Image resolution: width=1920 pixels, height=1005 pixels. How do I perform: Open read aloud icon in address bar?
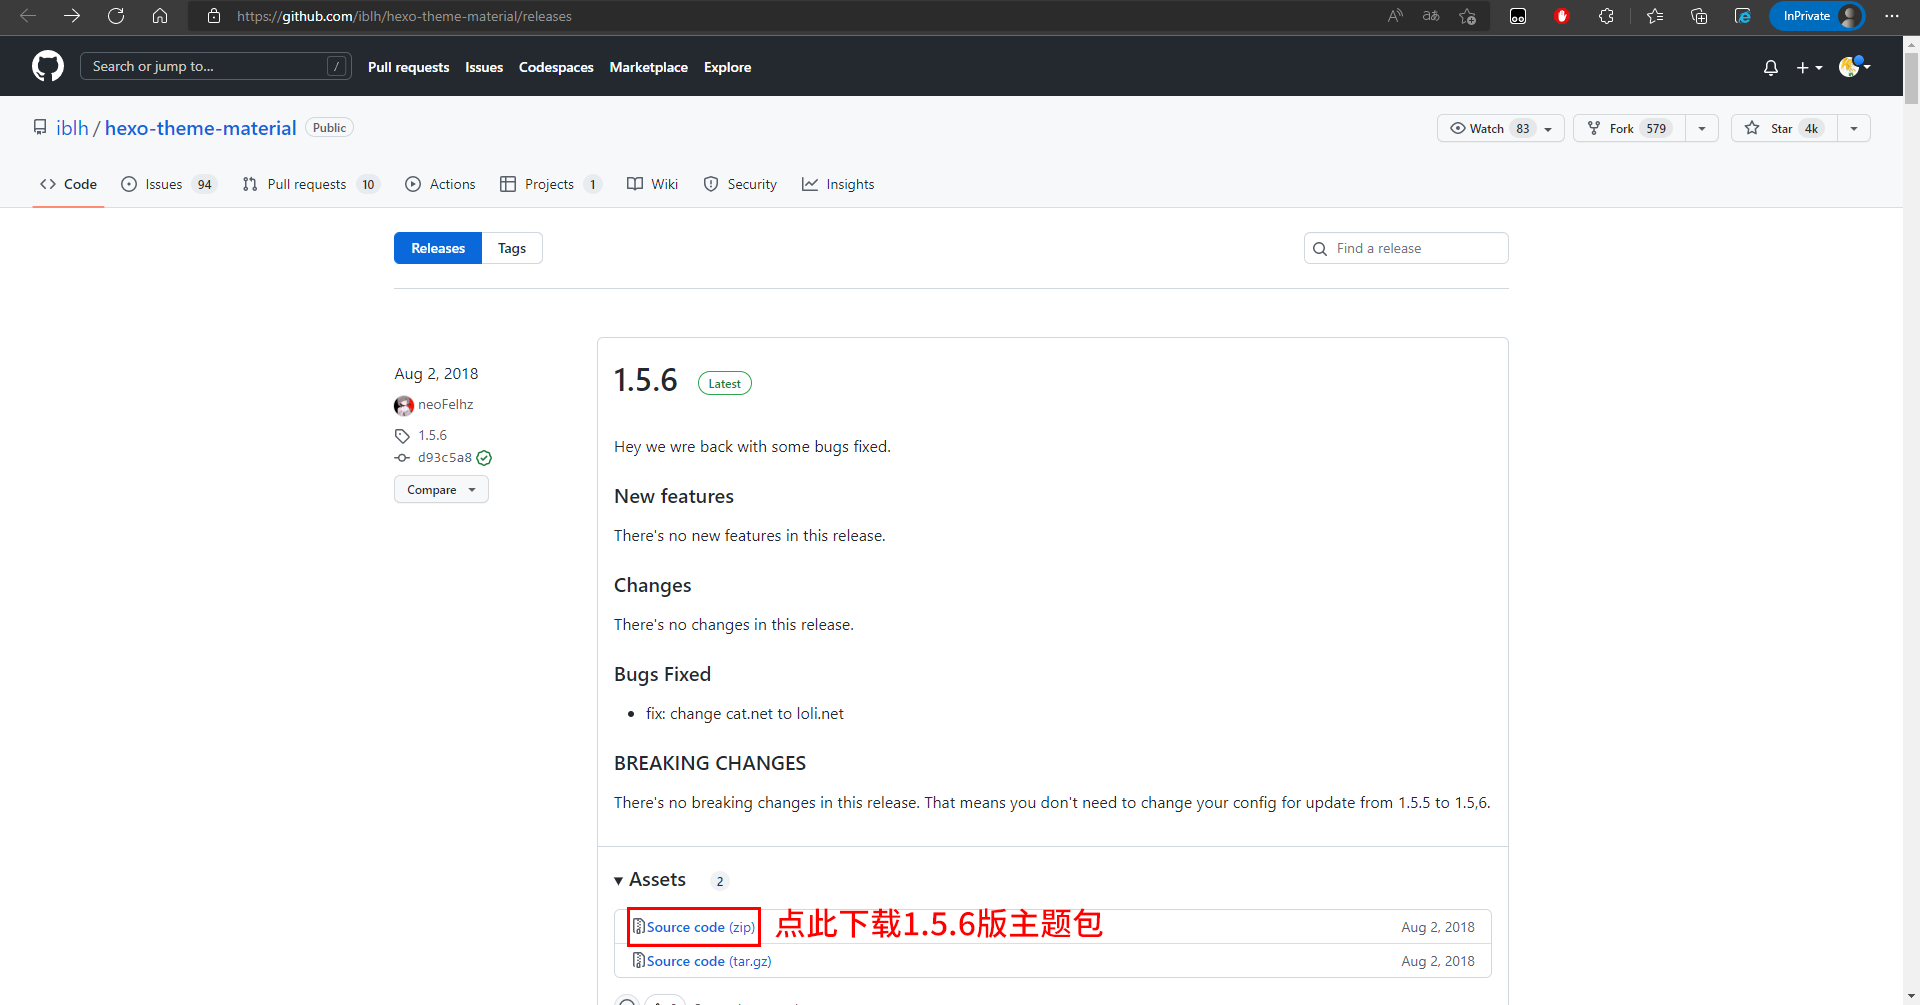tap(1395, 16)
